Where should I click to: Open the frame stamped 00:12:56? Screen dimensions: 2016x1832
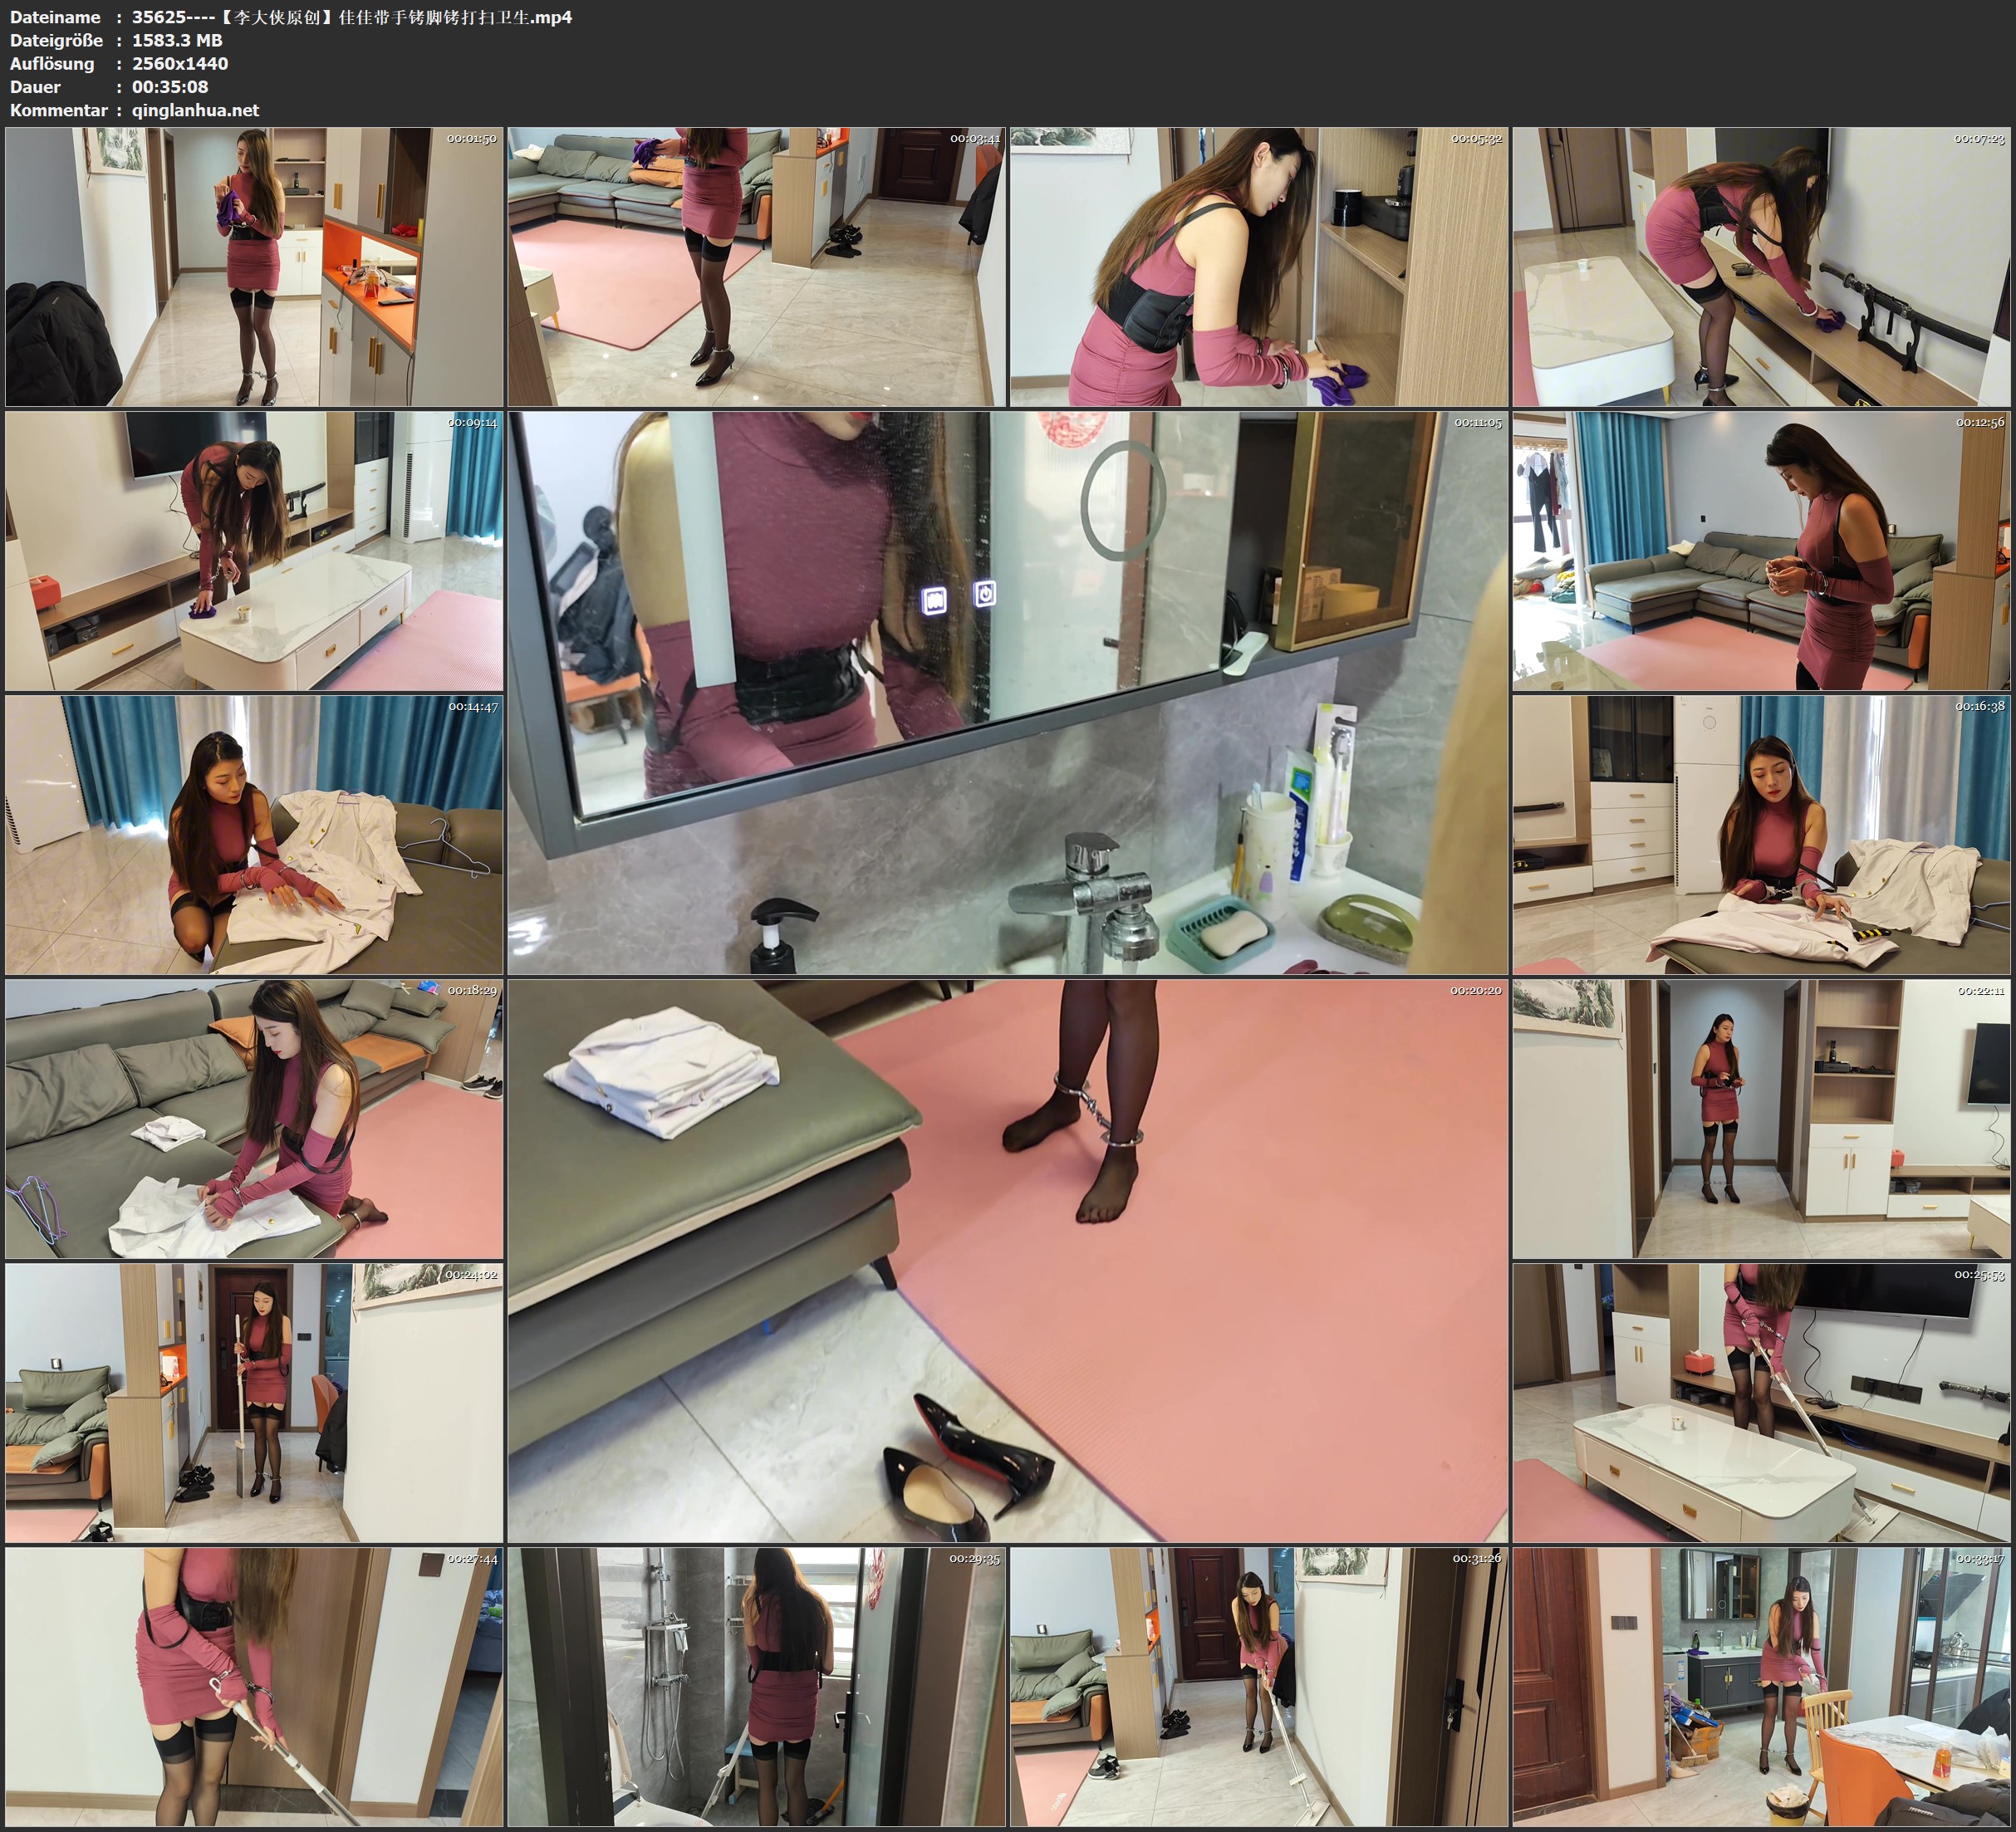point(1761,551)
